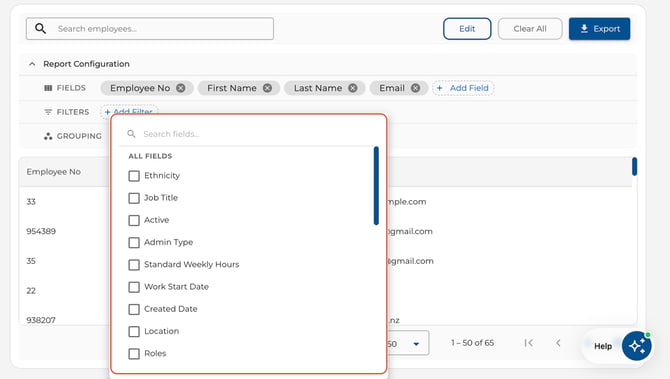
Task: Enable the Standard Weekly Hours checkbox
Action: tap(134, 264)
